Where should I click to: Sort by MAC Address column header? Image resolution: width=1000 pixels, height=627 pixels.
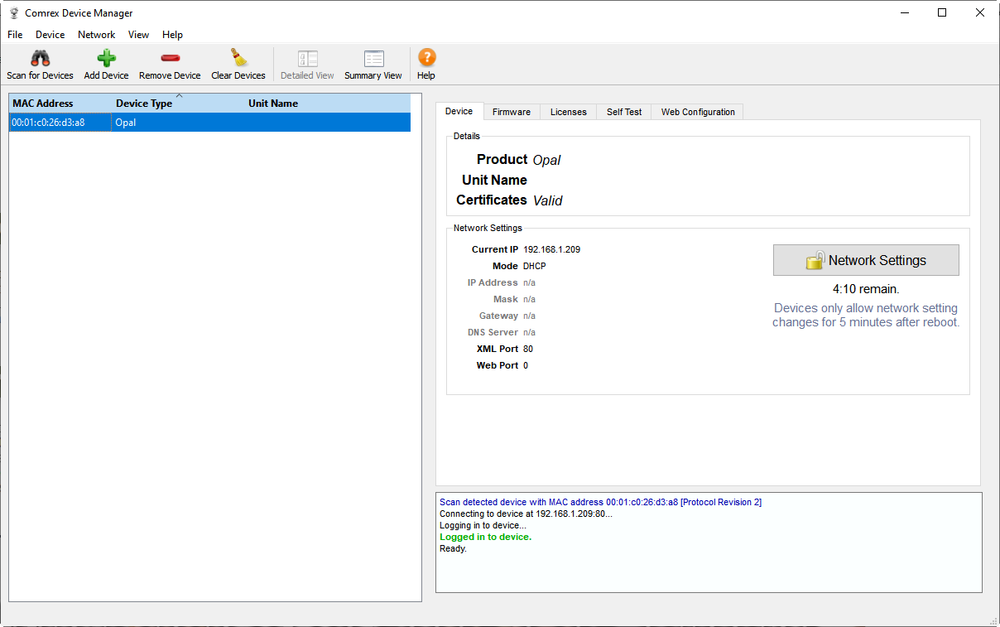61,103
